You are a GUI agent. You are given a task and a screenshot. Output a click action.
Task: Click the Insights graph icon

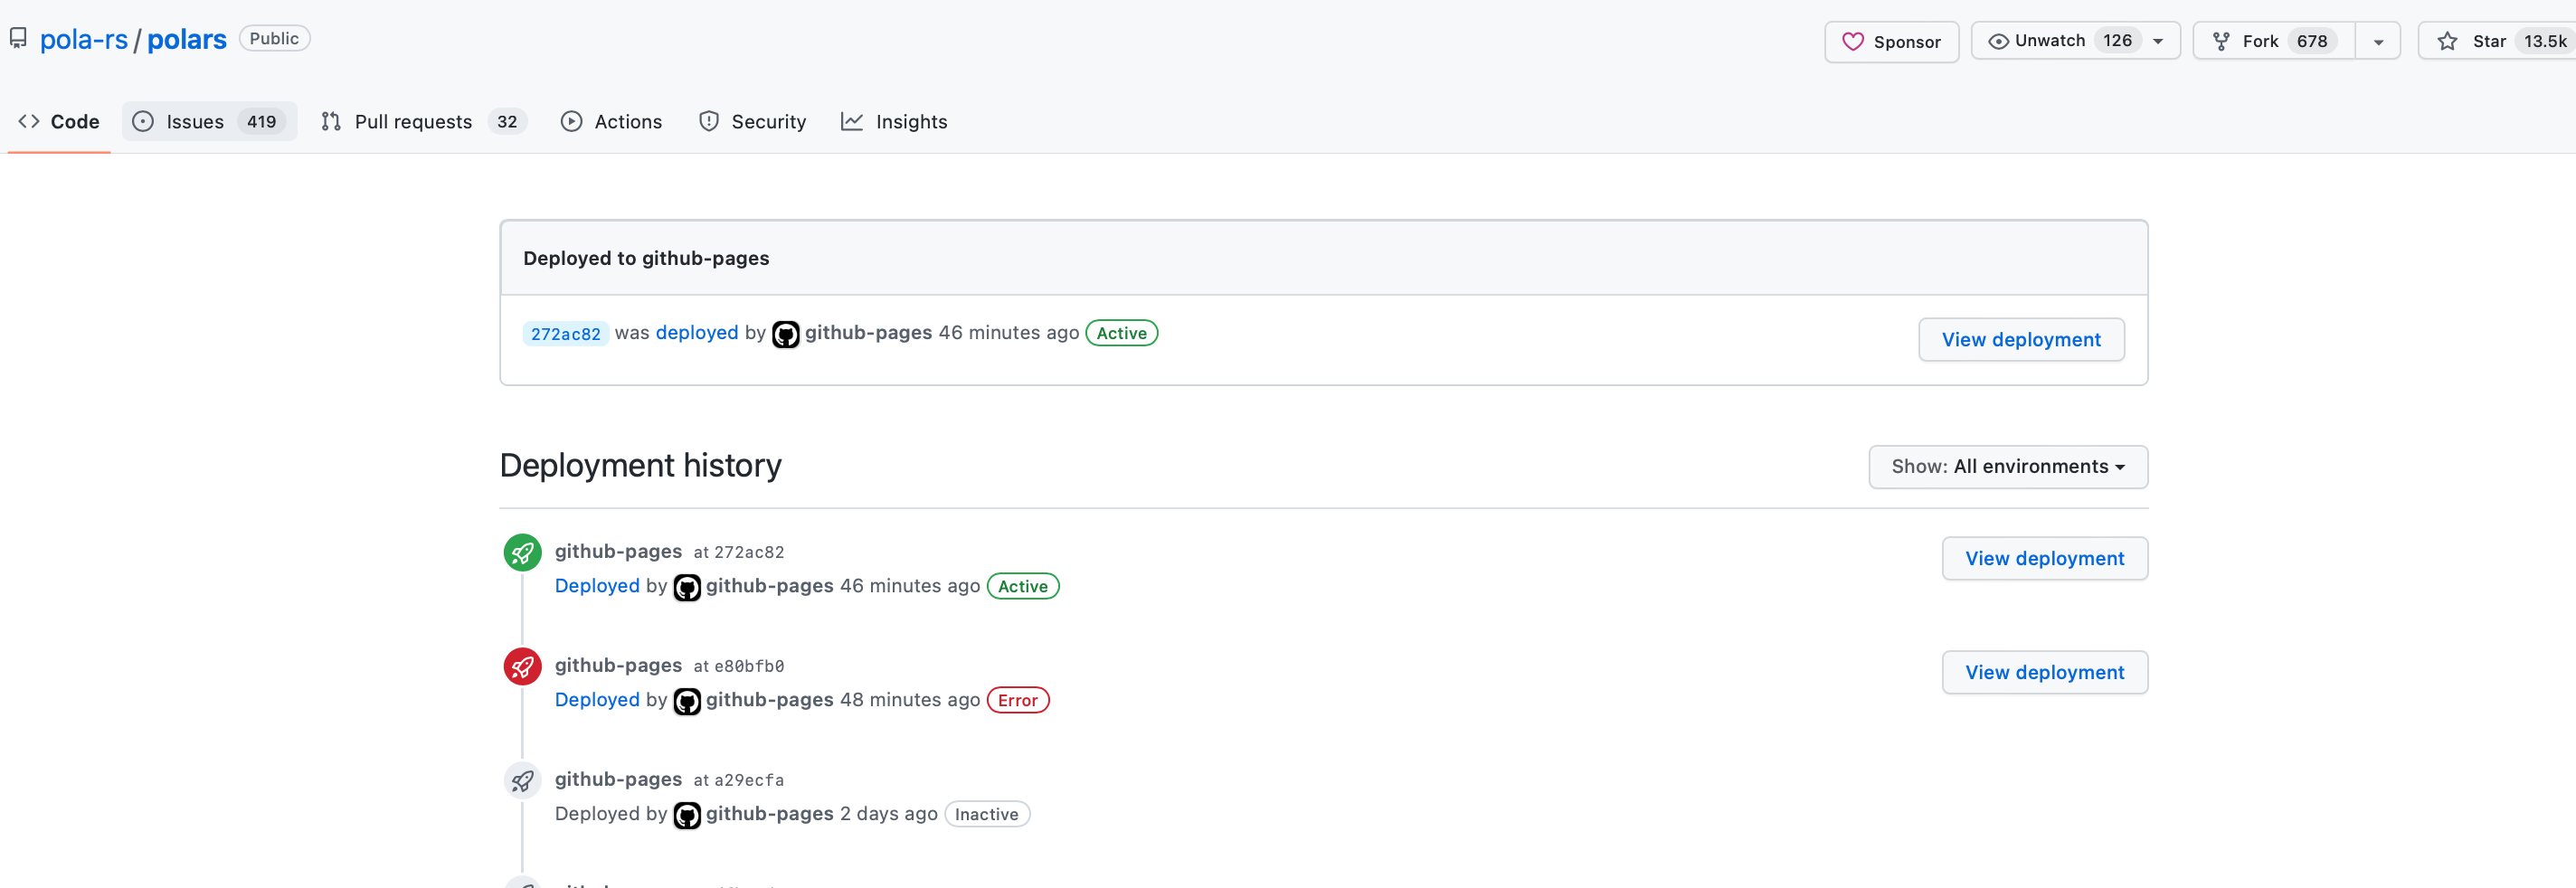851,121
